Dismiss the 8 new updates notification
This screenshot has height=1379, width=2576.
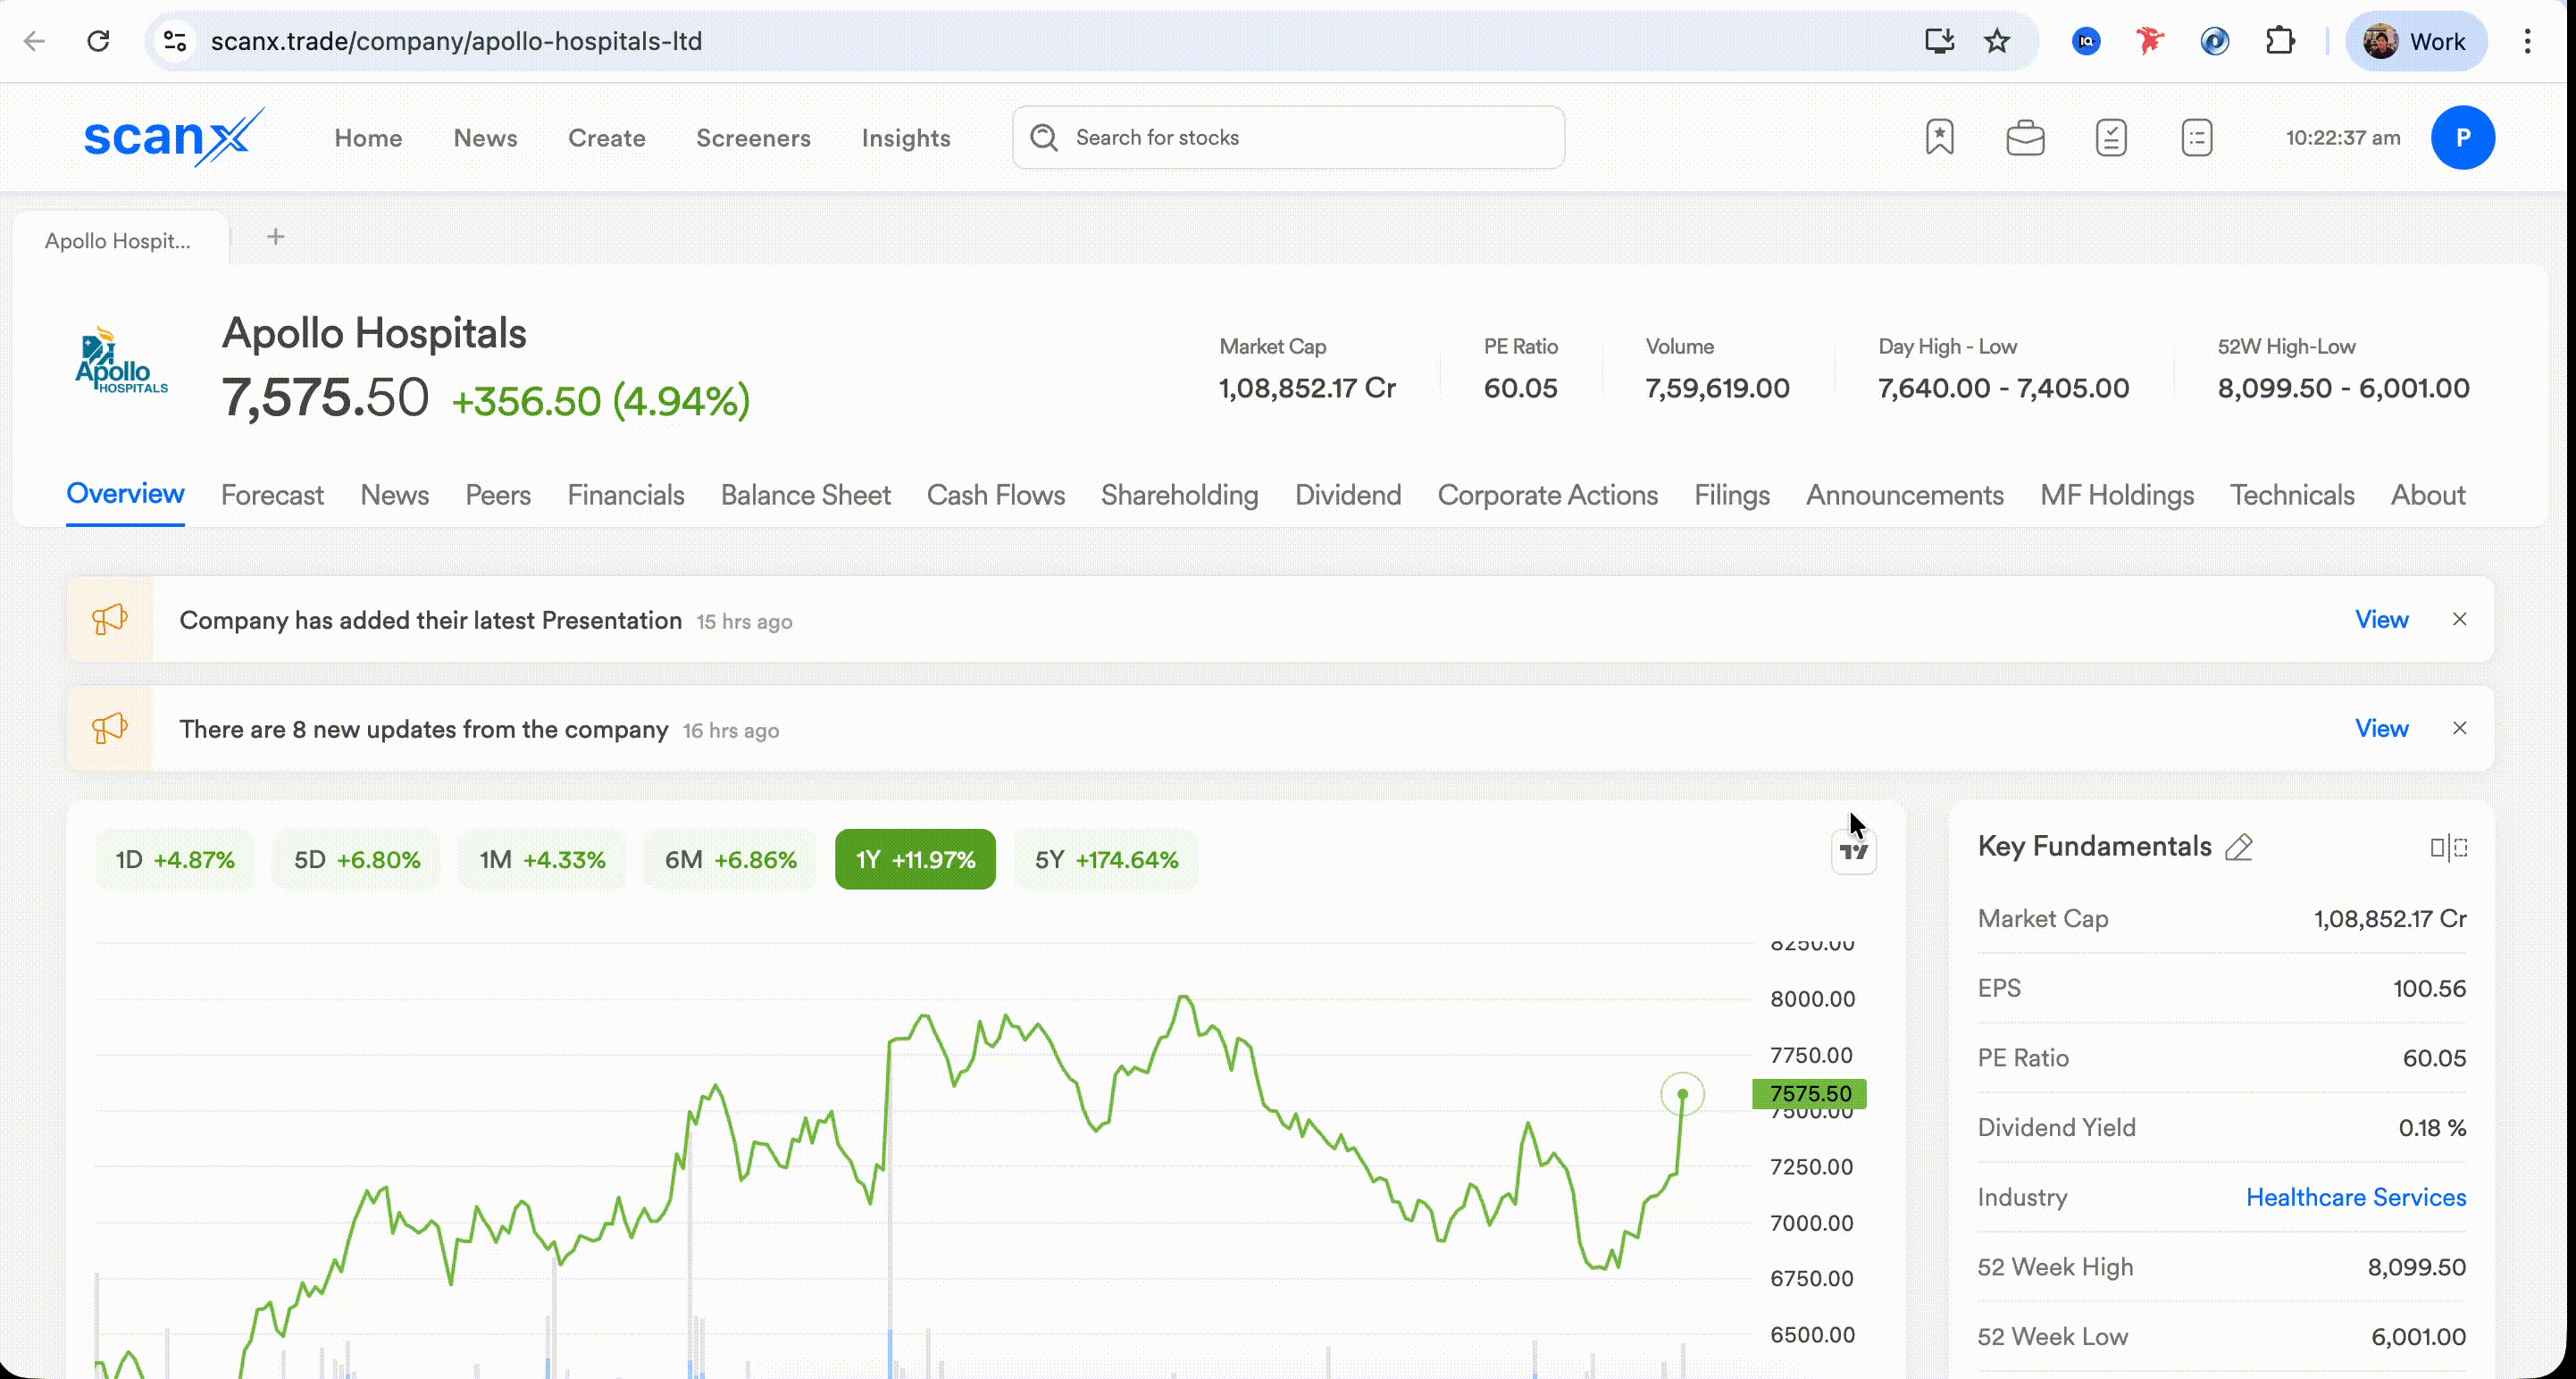(2460, 728)
